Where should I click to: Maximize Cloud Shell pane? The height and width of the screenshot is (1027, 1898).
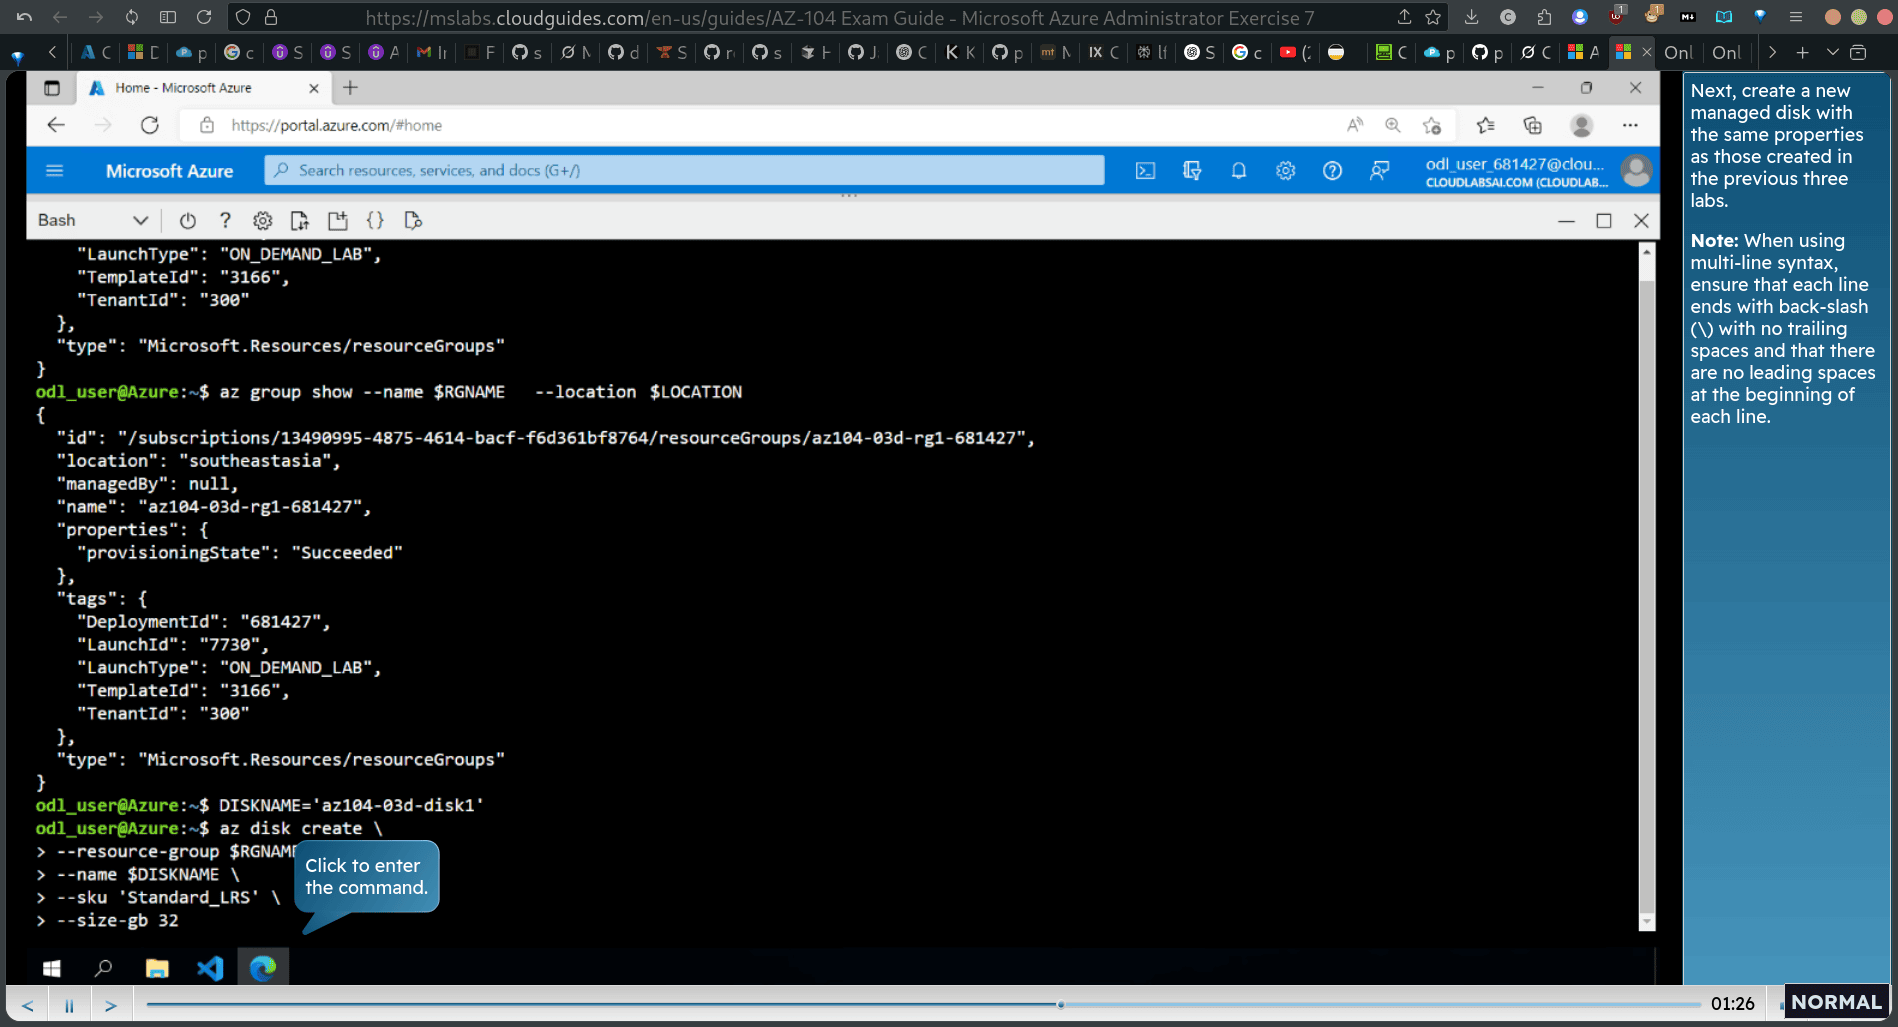(x=1604, y=221)
